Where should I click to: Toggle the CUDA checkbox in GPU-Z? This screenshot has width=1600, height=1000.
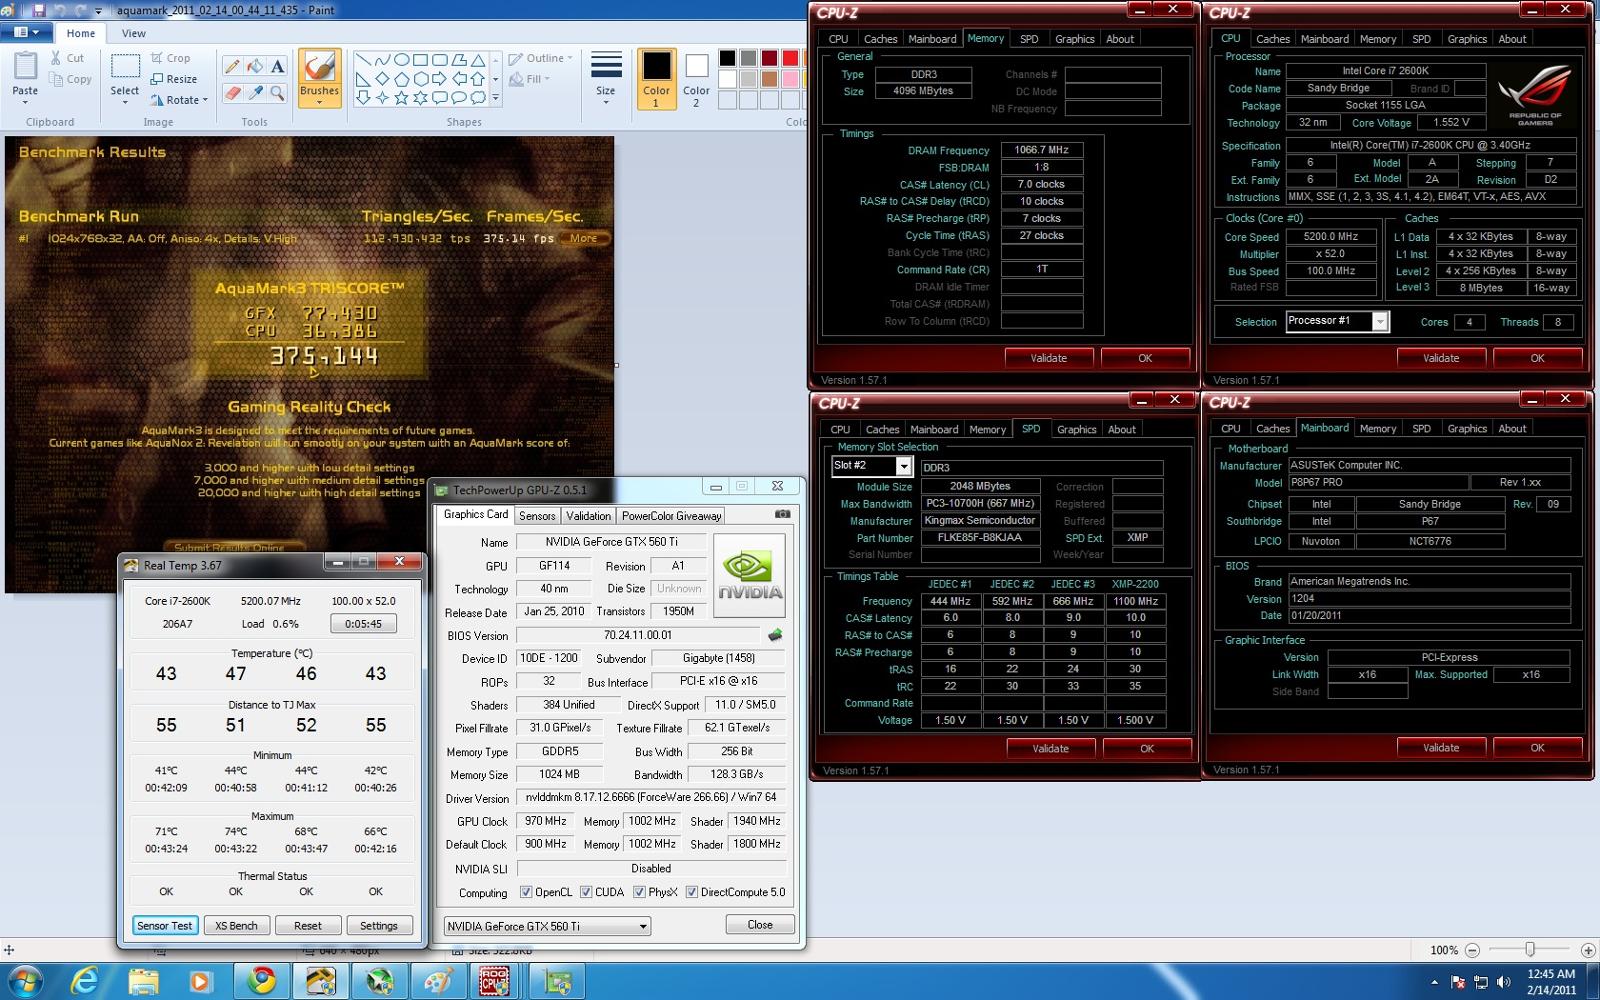coord(586,892)
